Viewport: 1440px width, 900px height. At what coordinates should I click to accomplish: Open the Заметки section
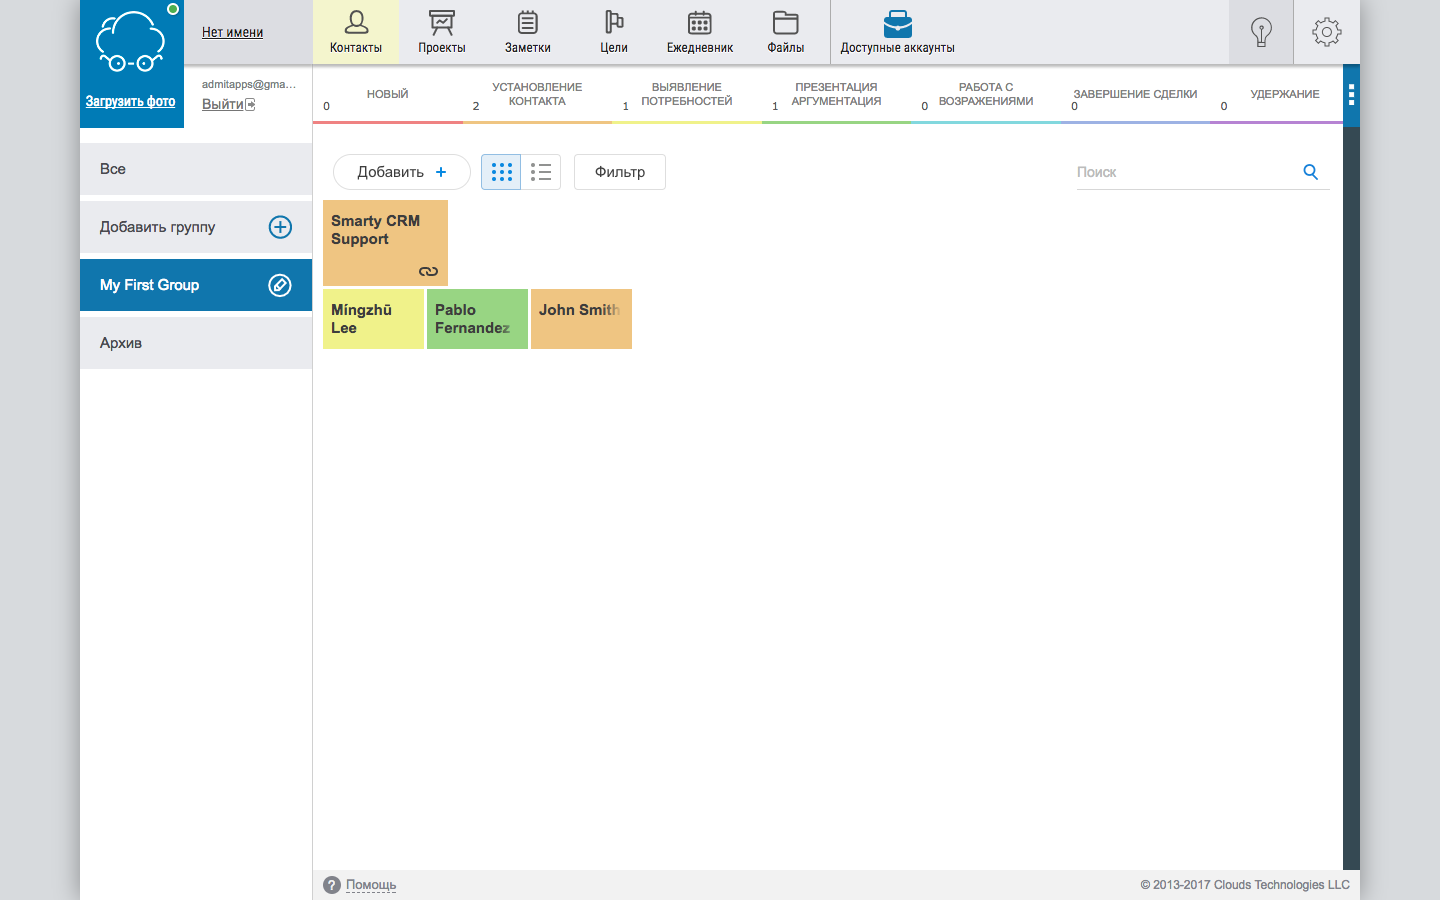pyautogui.click(x=527, y=31)
